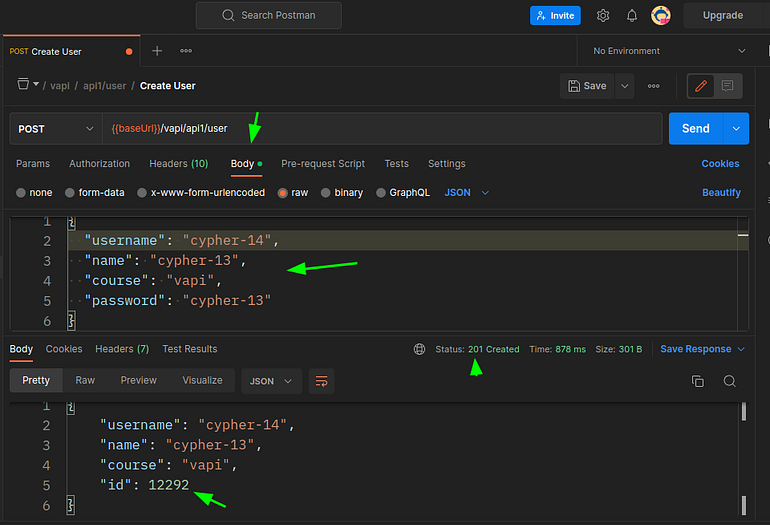Click the 201 Created status text
The image size is (770, 525).
pyautogui.click(x=493, y=349)
